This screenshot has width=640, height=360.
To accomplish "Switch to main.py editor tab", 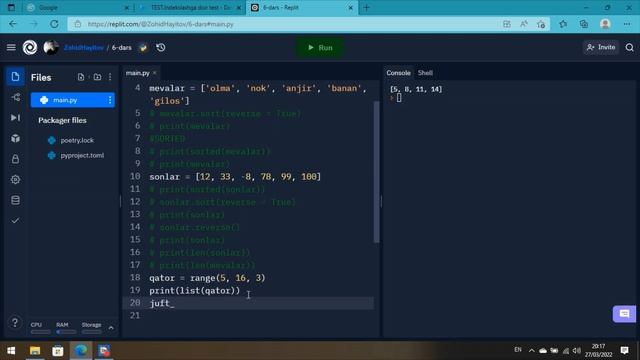I will 138,73.
